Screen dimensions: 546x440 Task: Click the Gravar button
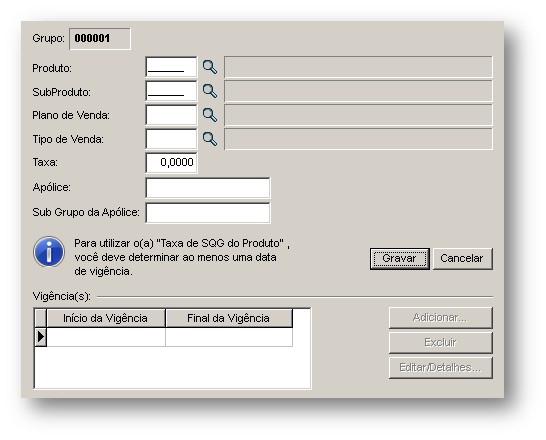pos(399,259)
